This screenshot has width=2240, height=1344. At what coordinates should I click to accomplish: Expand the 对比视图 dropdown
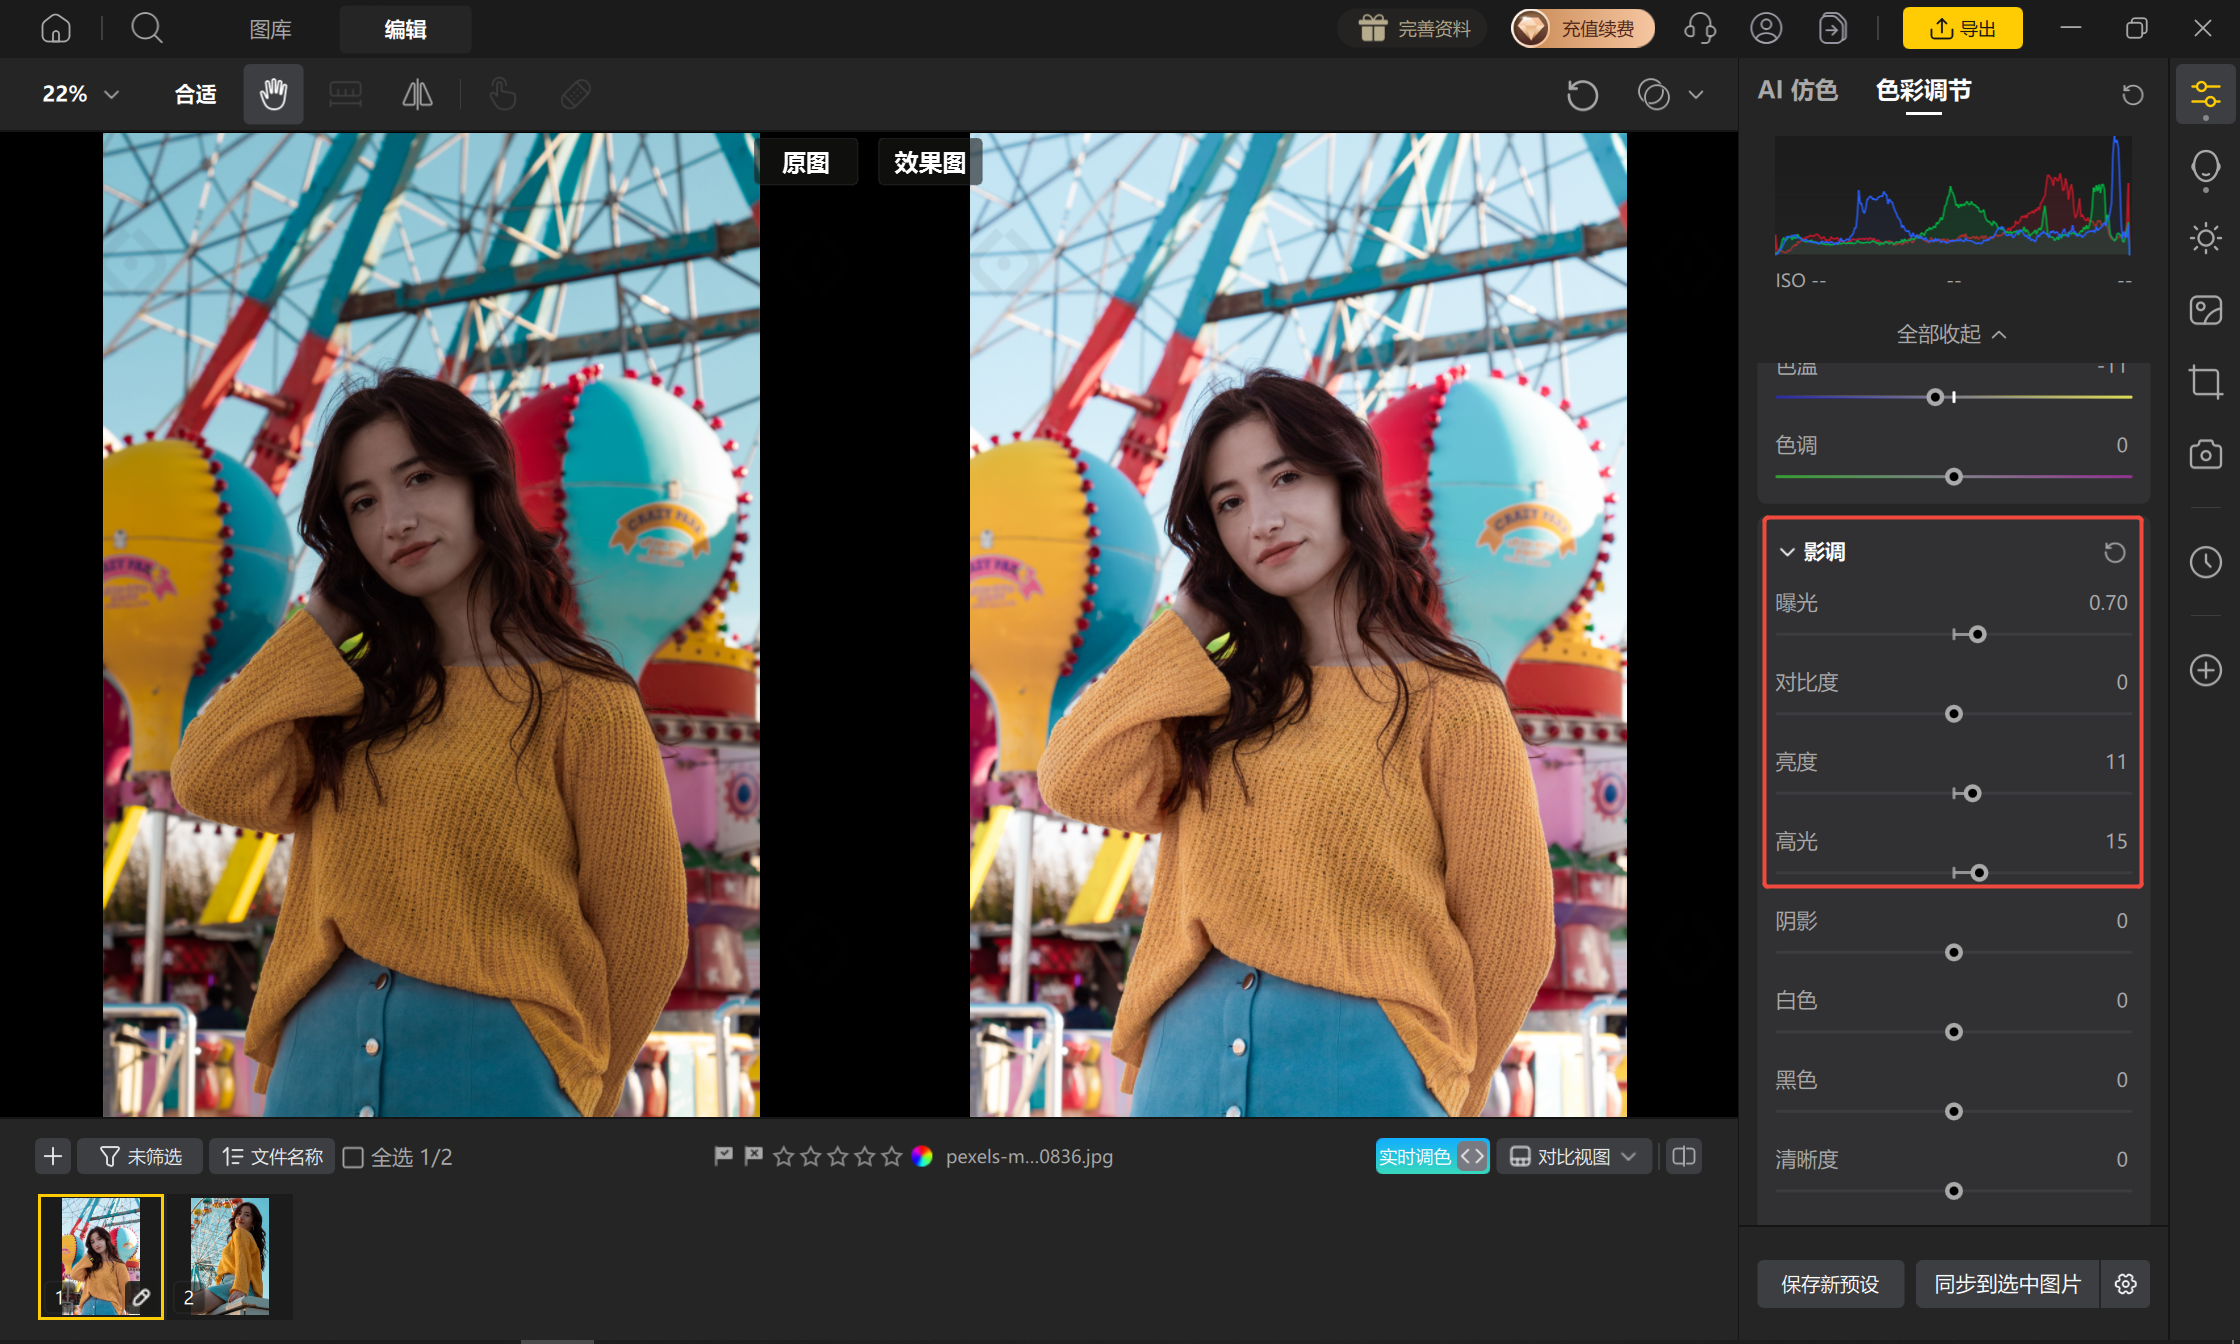[x=1574, y=1157]
